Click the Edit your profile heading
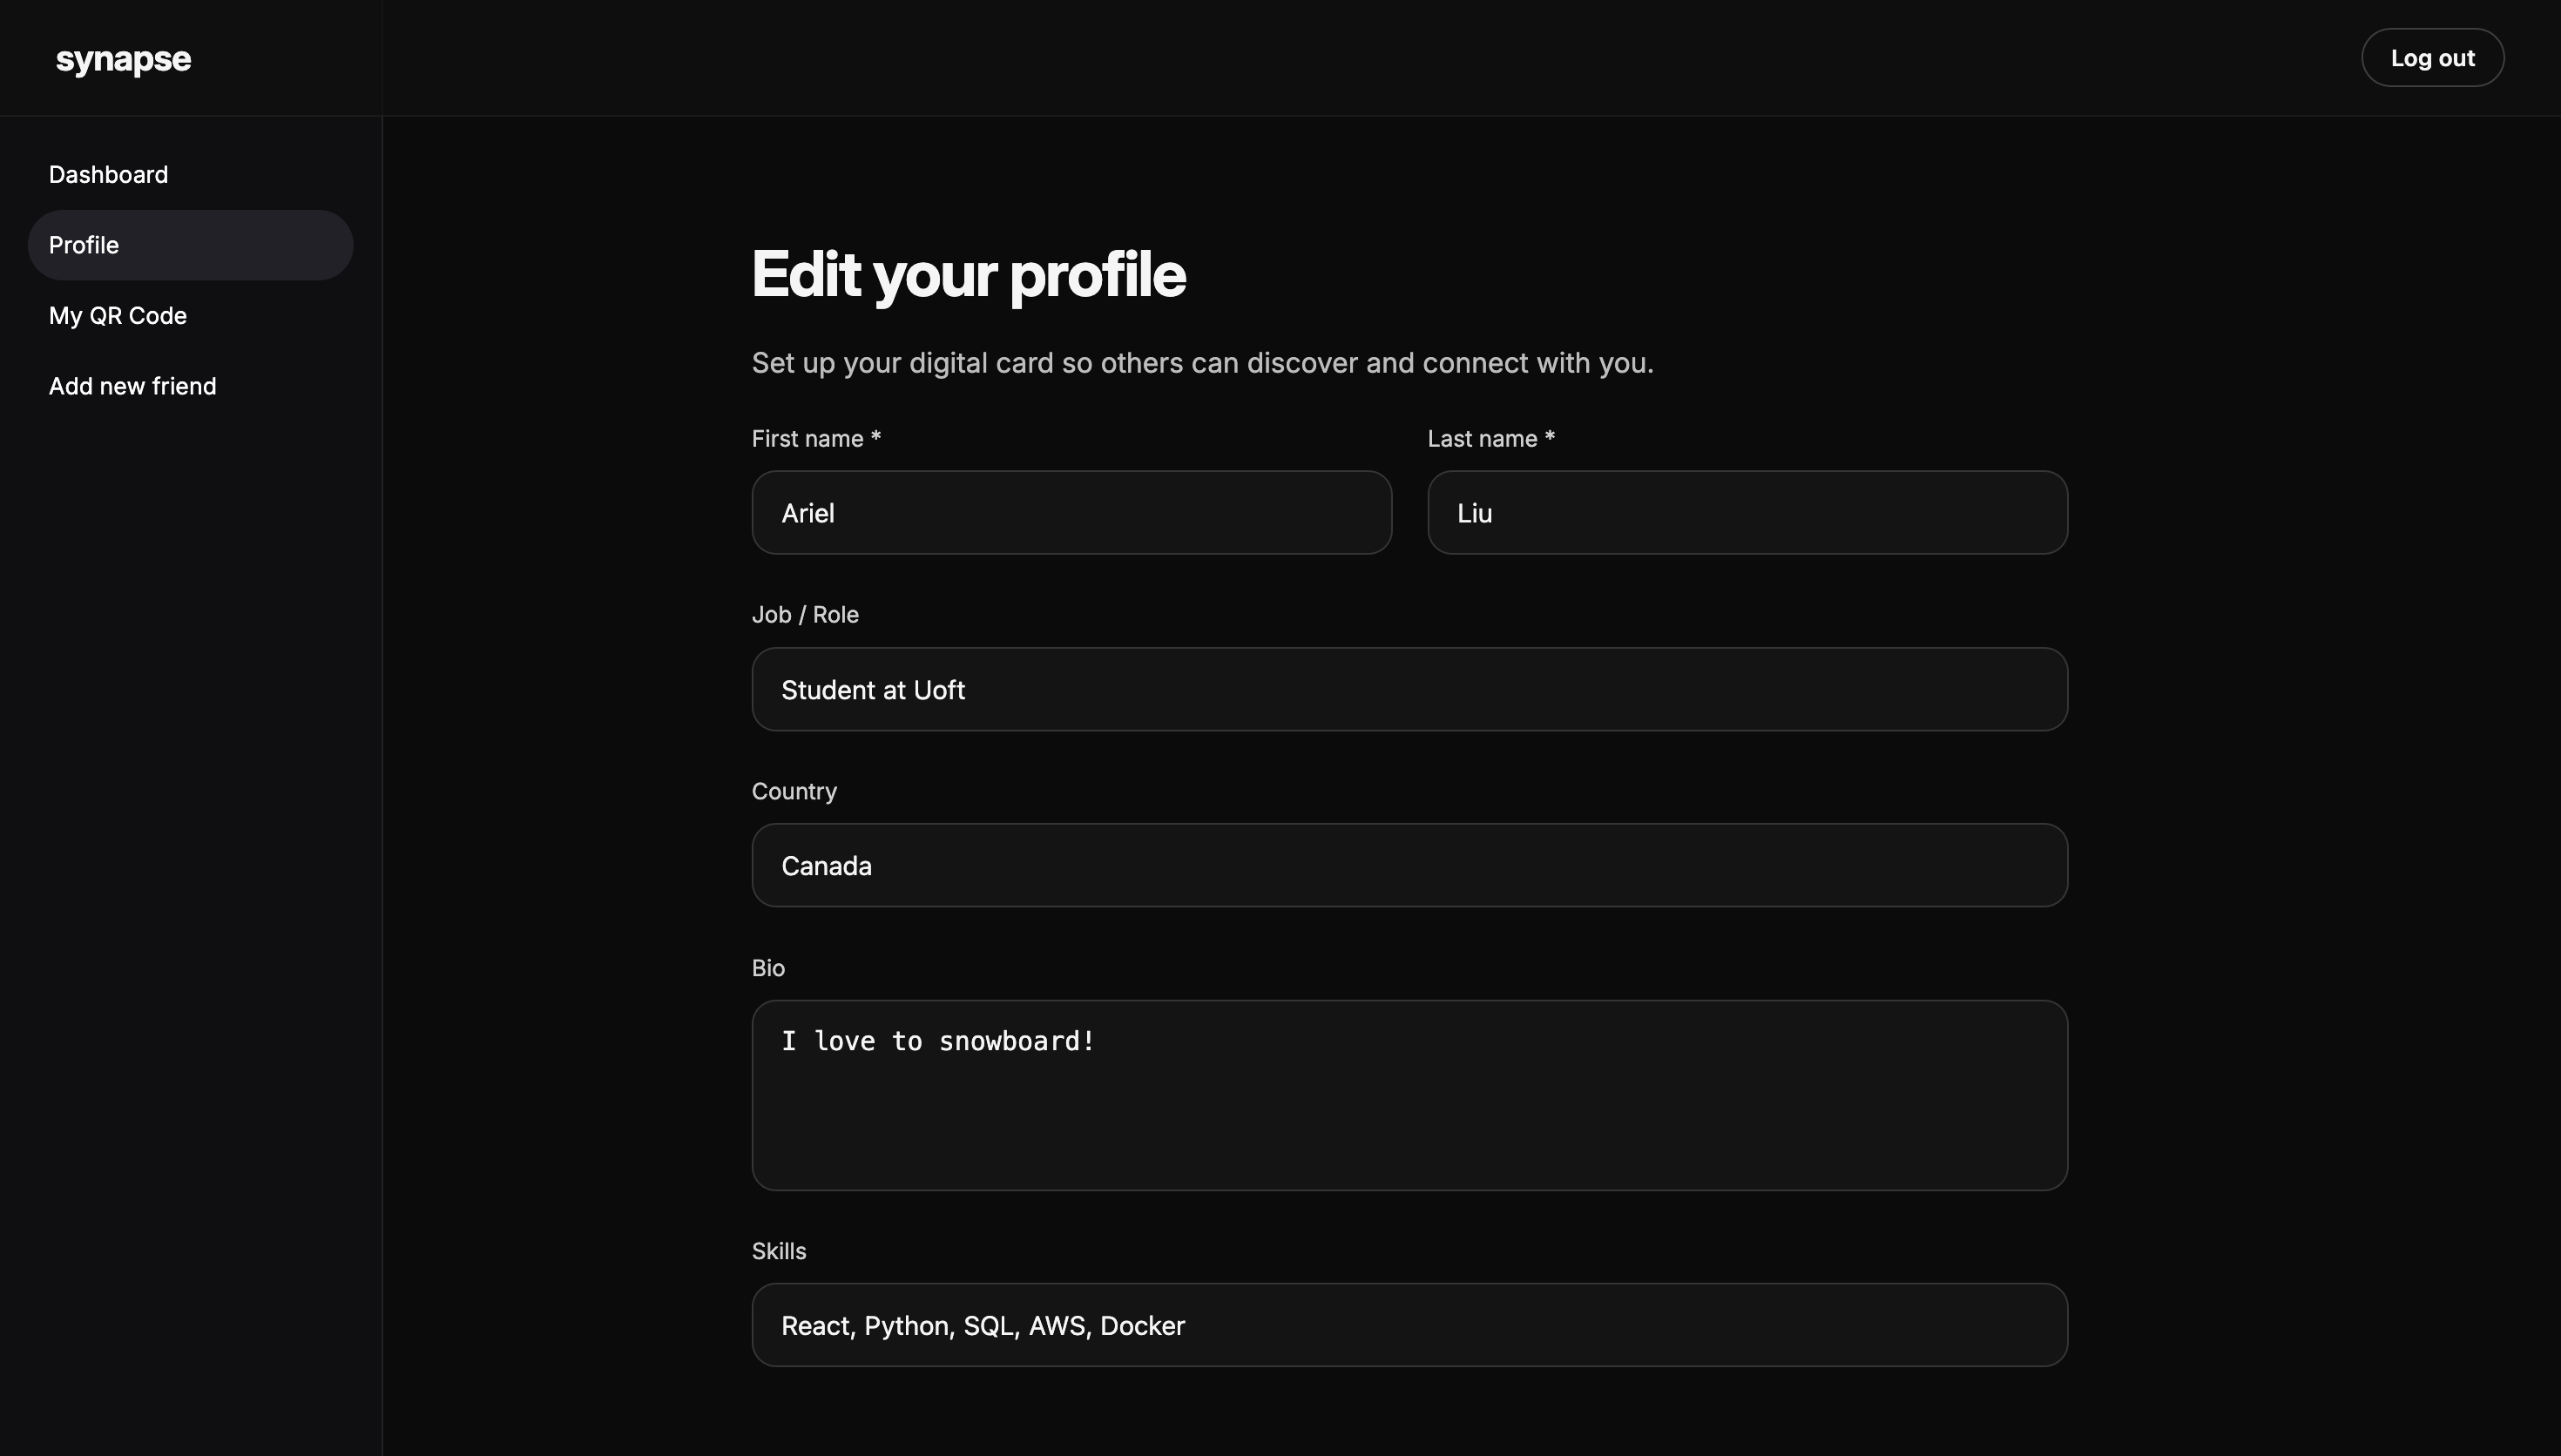2561x1456 pixels. (x=968, y=275)
